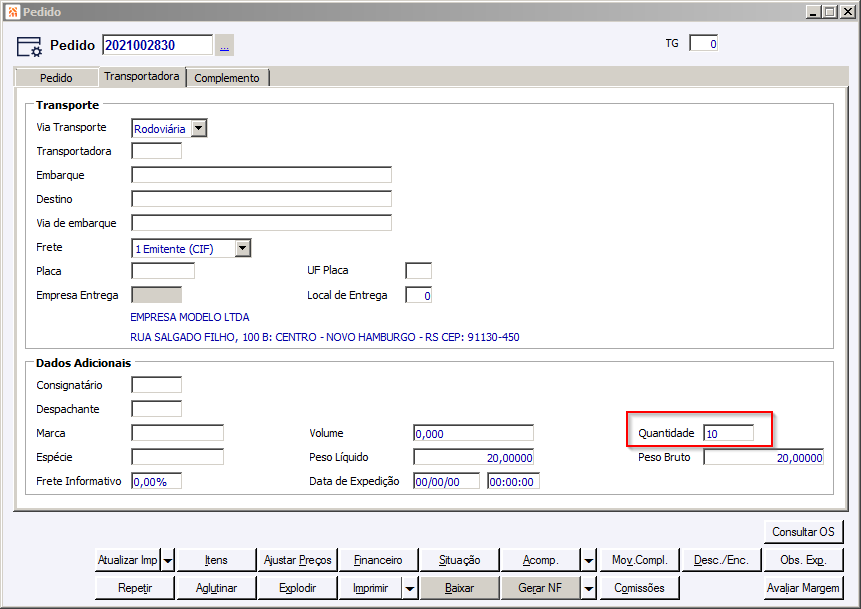Click the UF Placa field
Image resolution: width=861 pixels, height=609 pixels.
point(418,270)
